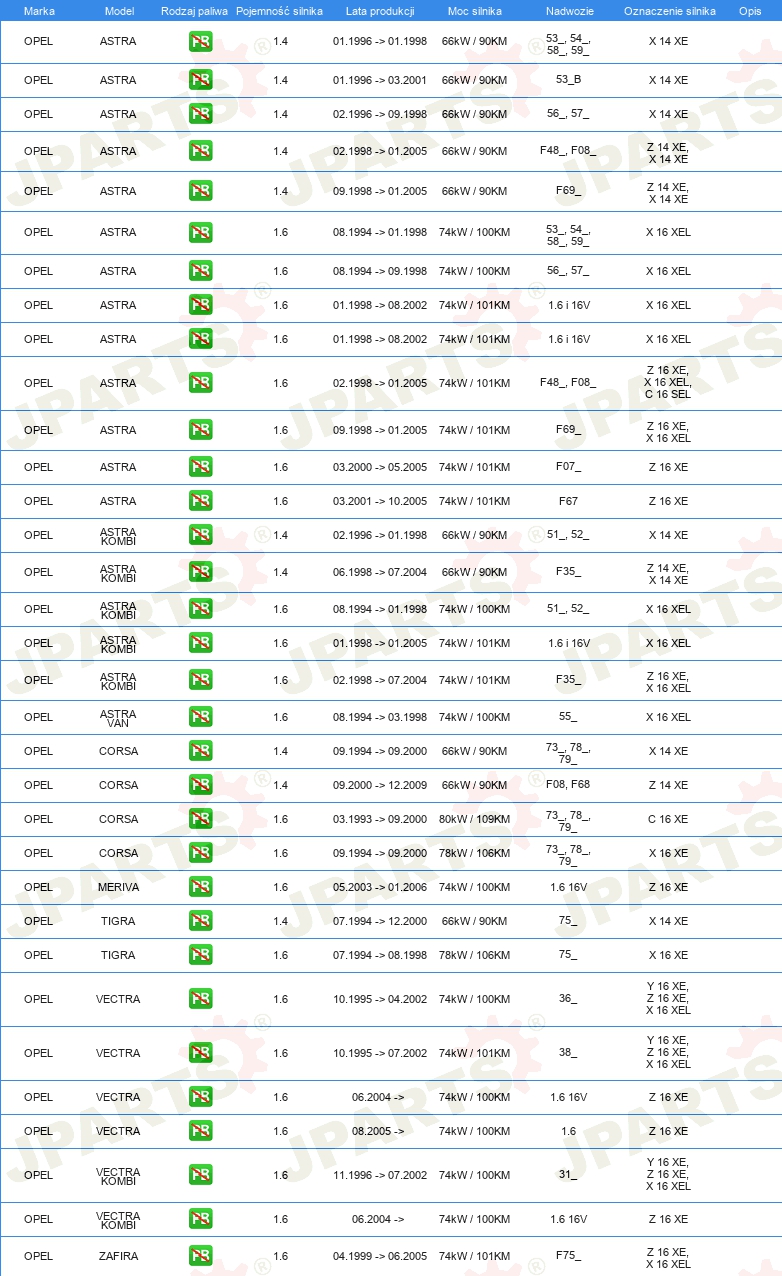
Task: Click the fuel icon in the CORSA C 16 XE row
Action: pos(200,819)
